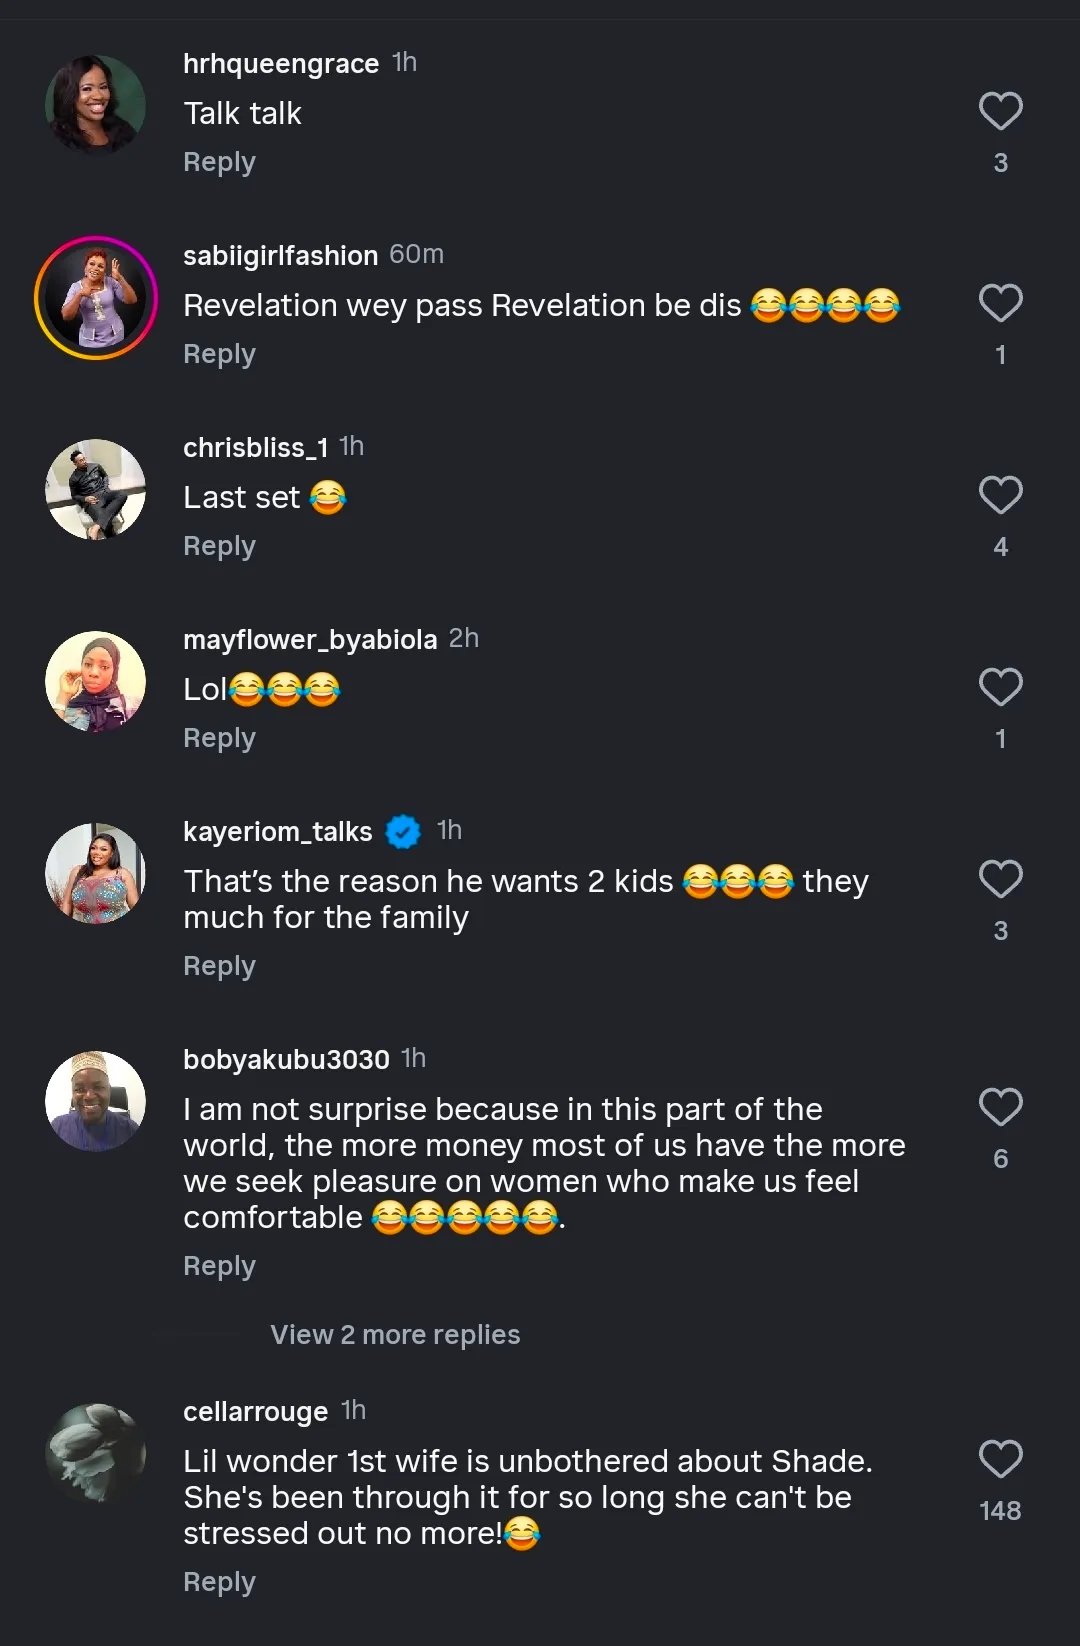
Task: Tap heart on sabiigirlfashion's Revelation comment
Action: point(1000,303)
